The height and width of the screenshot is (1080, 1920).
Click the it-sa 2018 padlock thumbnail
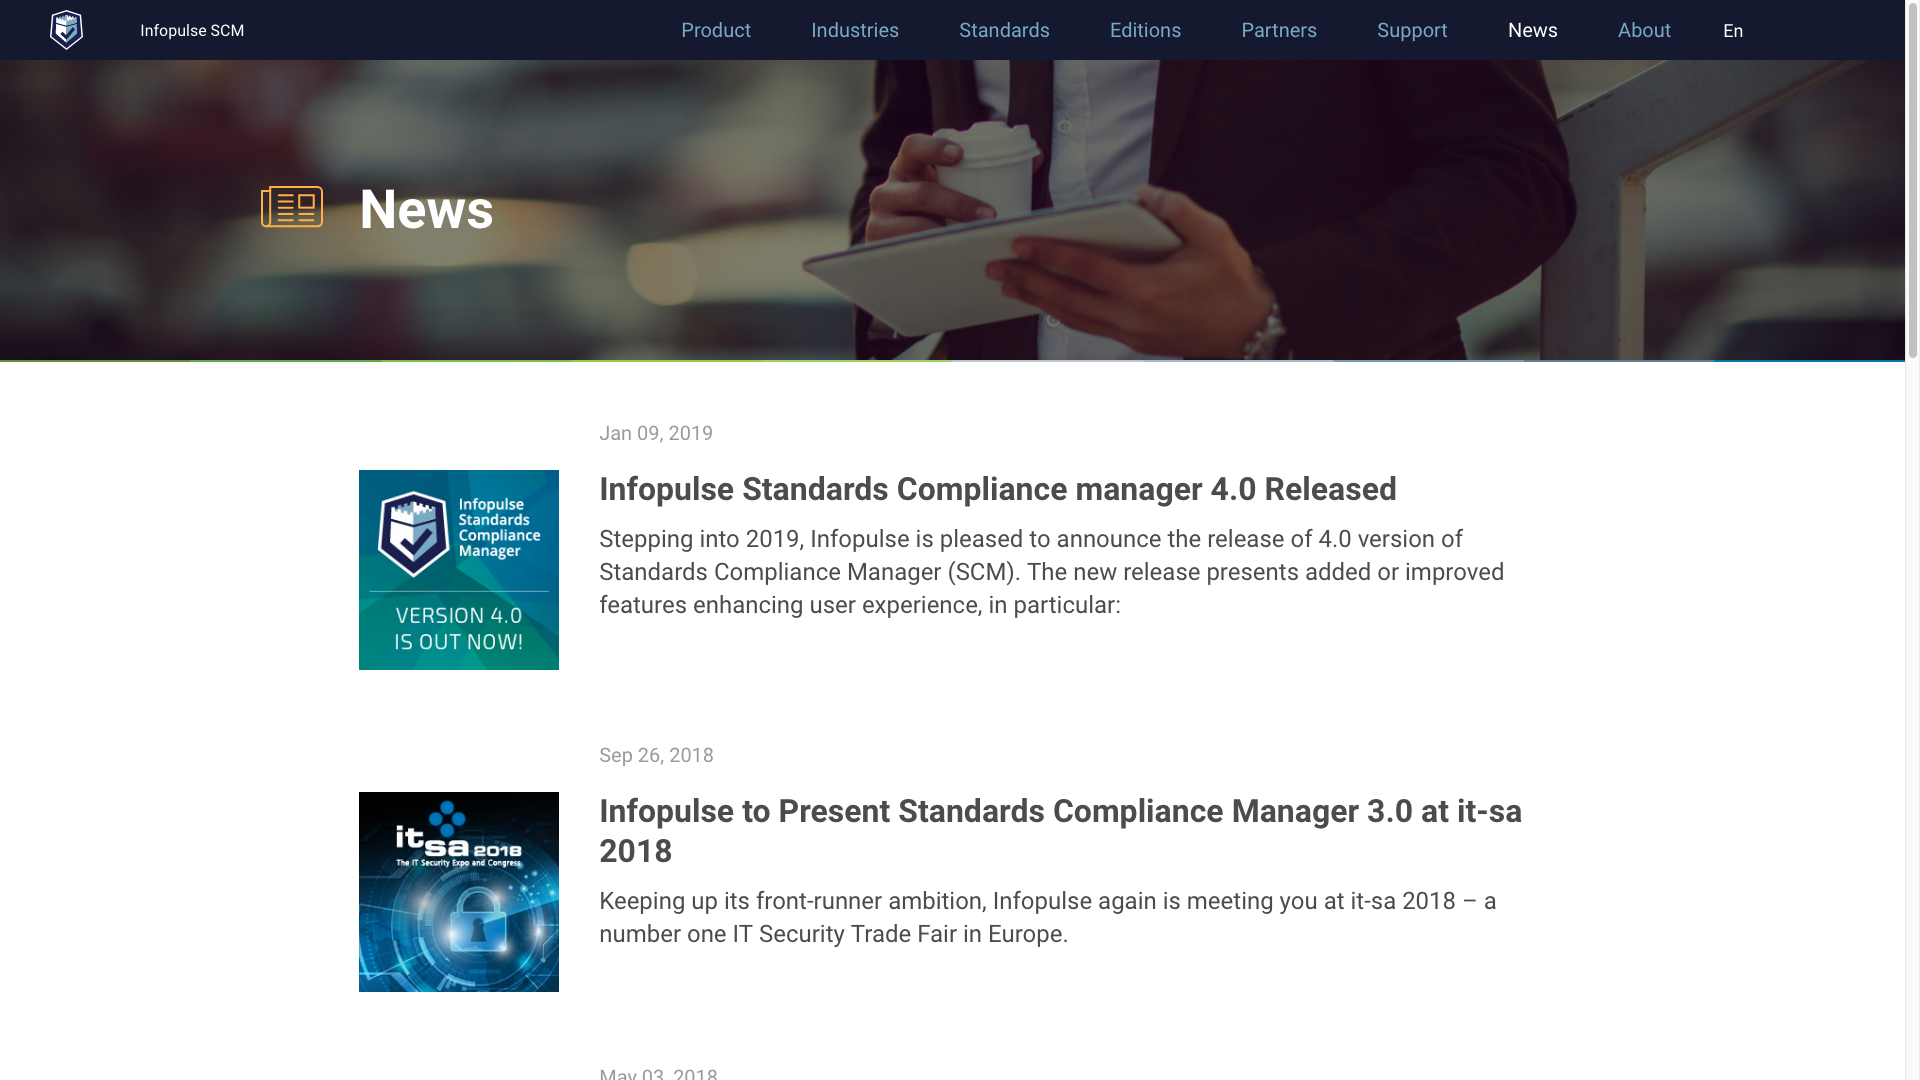click(x=459, y=892)
